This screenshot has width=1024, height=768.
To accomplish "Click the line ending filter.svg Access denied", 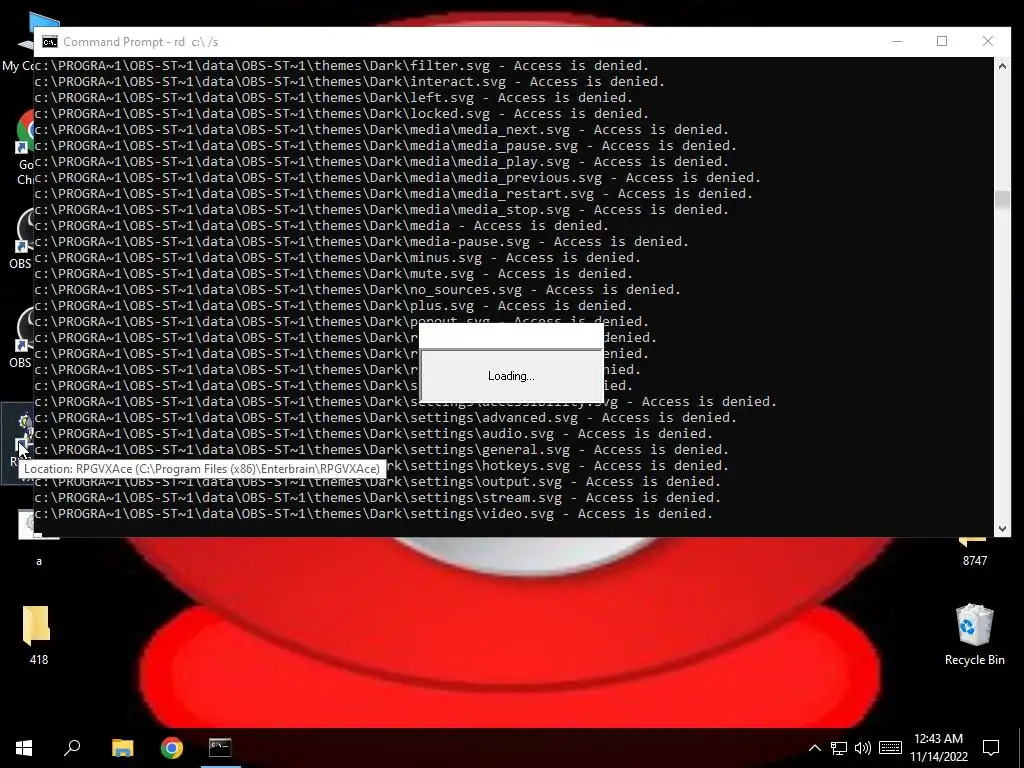I will (x=342, y=66).
